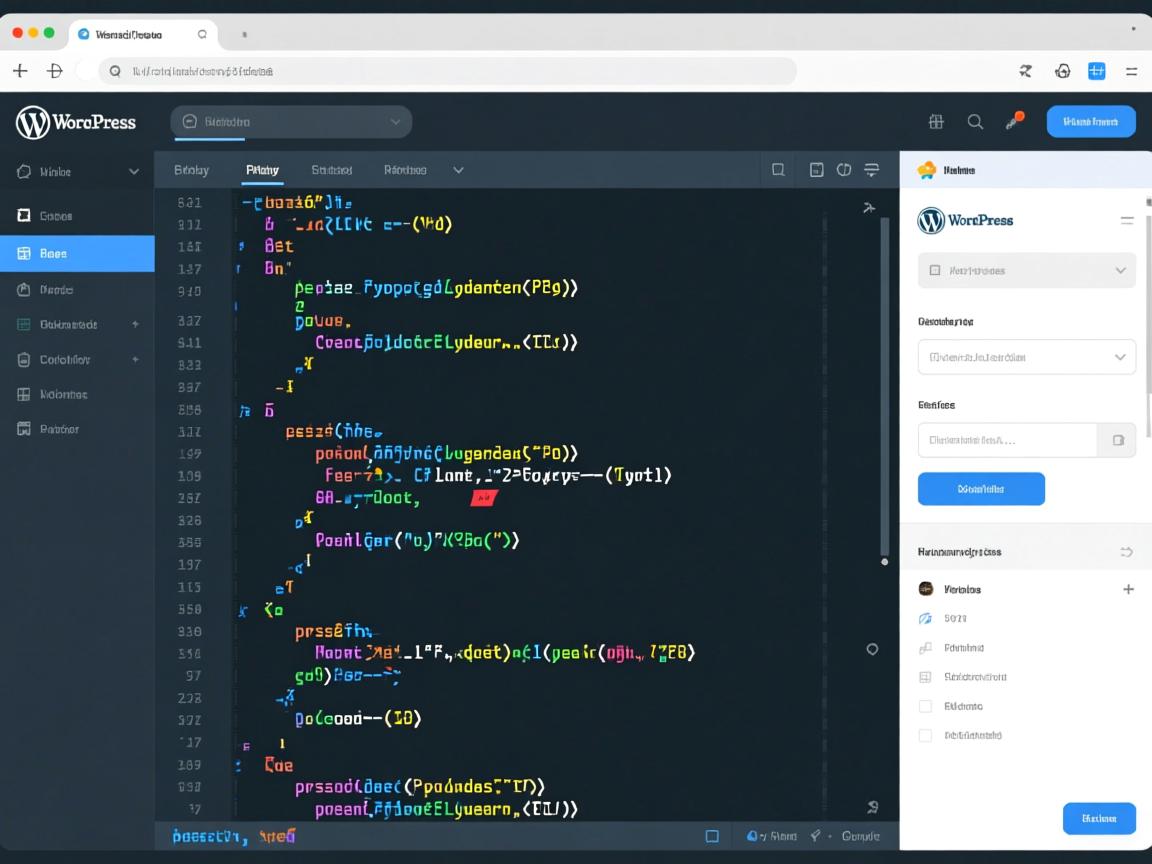The image size is (1152, 864).
Task: Click the blue button at the panel bottom
Action: click(x=1098, y=818)
